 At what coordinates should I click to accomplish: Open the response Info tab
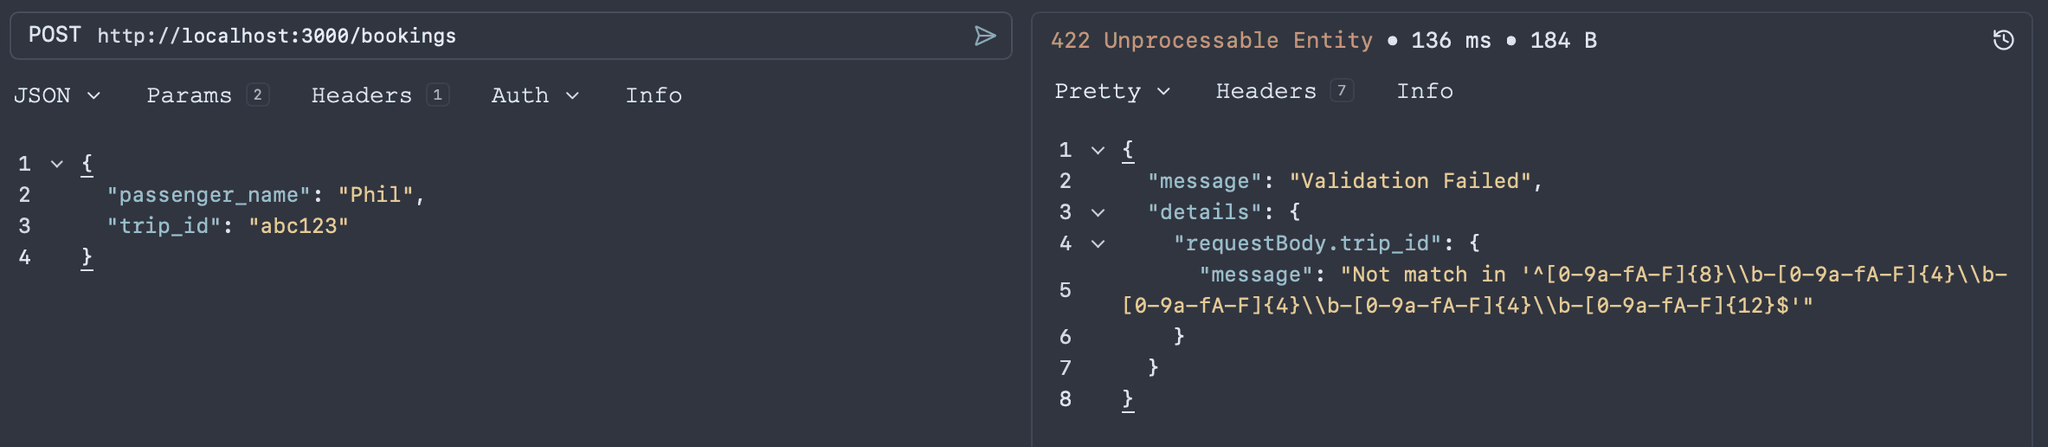coord(1425,91)
